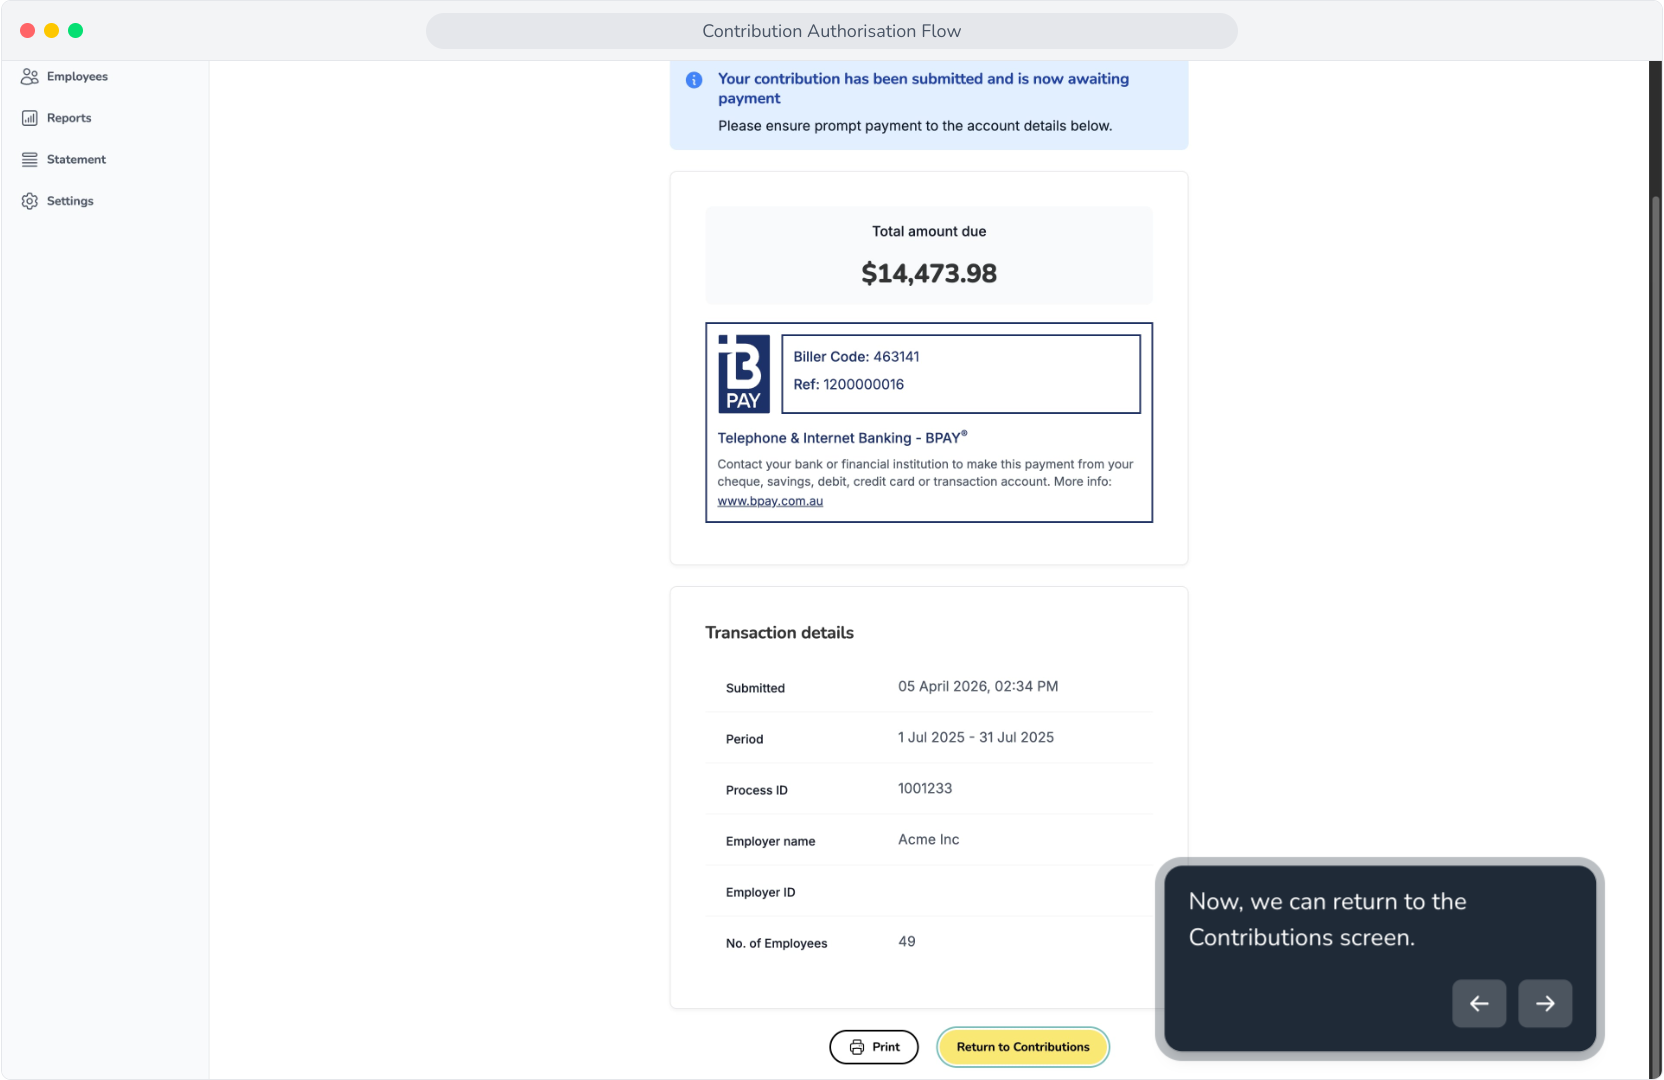Image resolution: width=1664 pixels, height=1080 pixels.
Task: Open the Reports menu item
Action: point(57,118)
